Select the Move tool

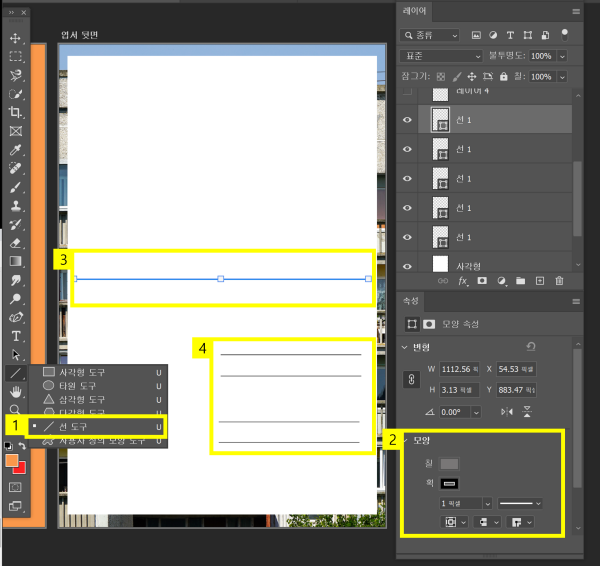(15, 38)
